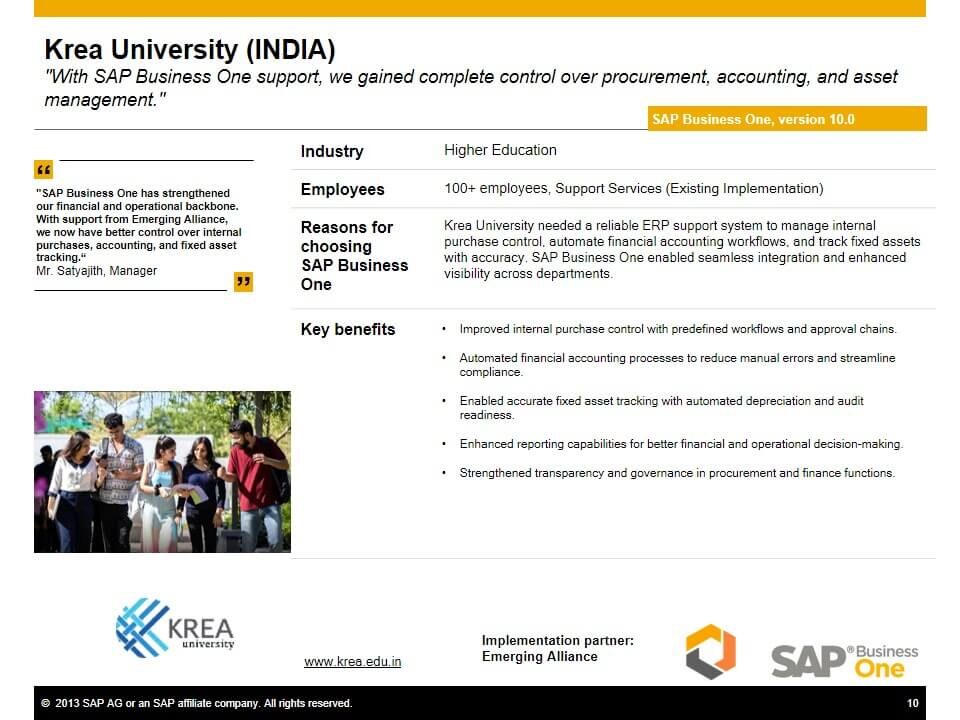Click the page number 10

pos(912,703)
